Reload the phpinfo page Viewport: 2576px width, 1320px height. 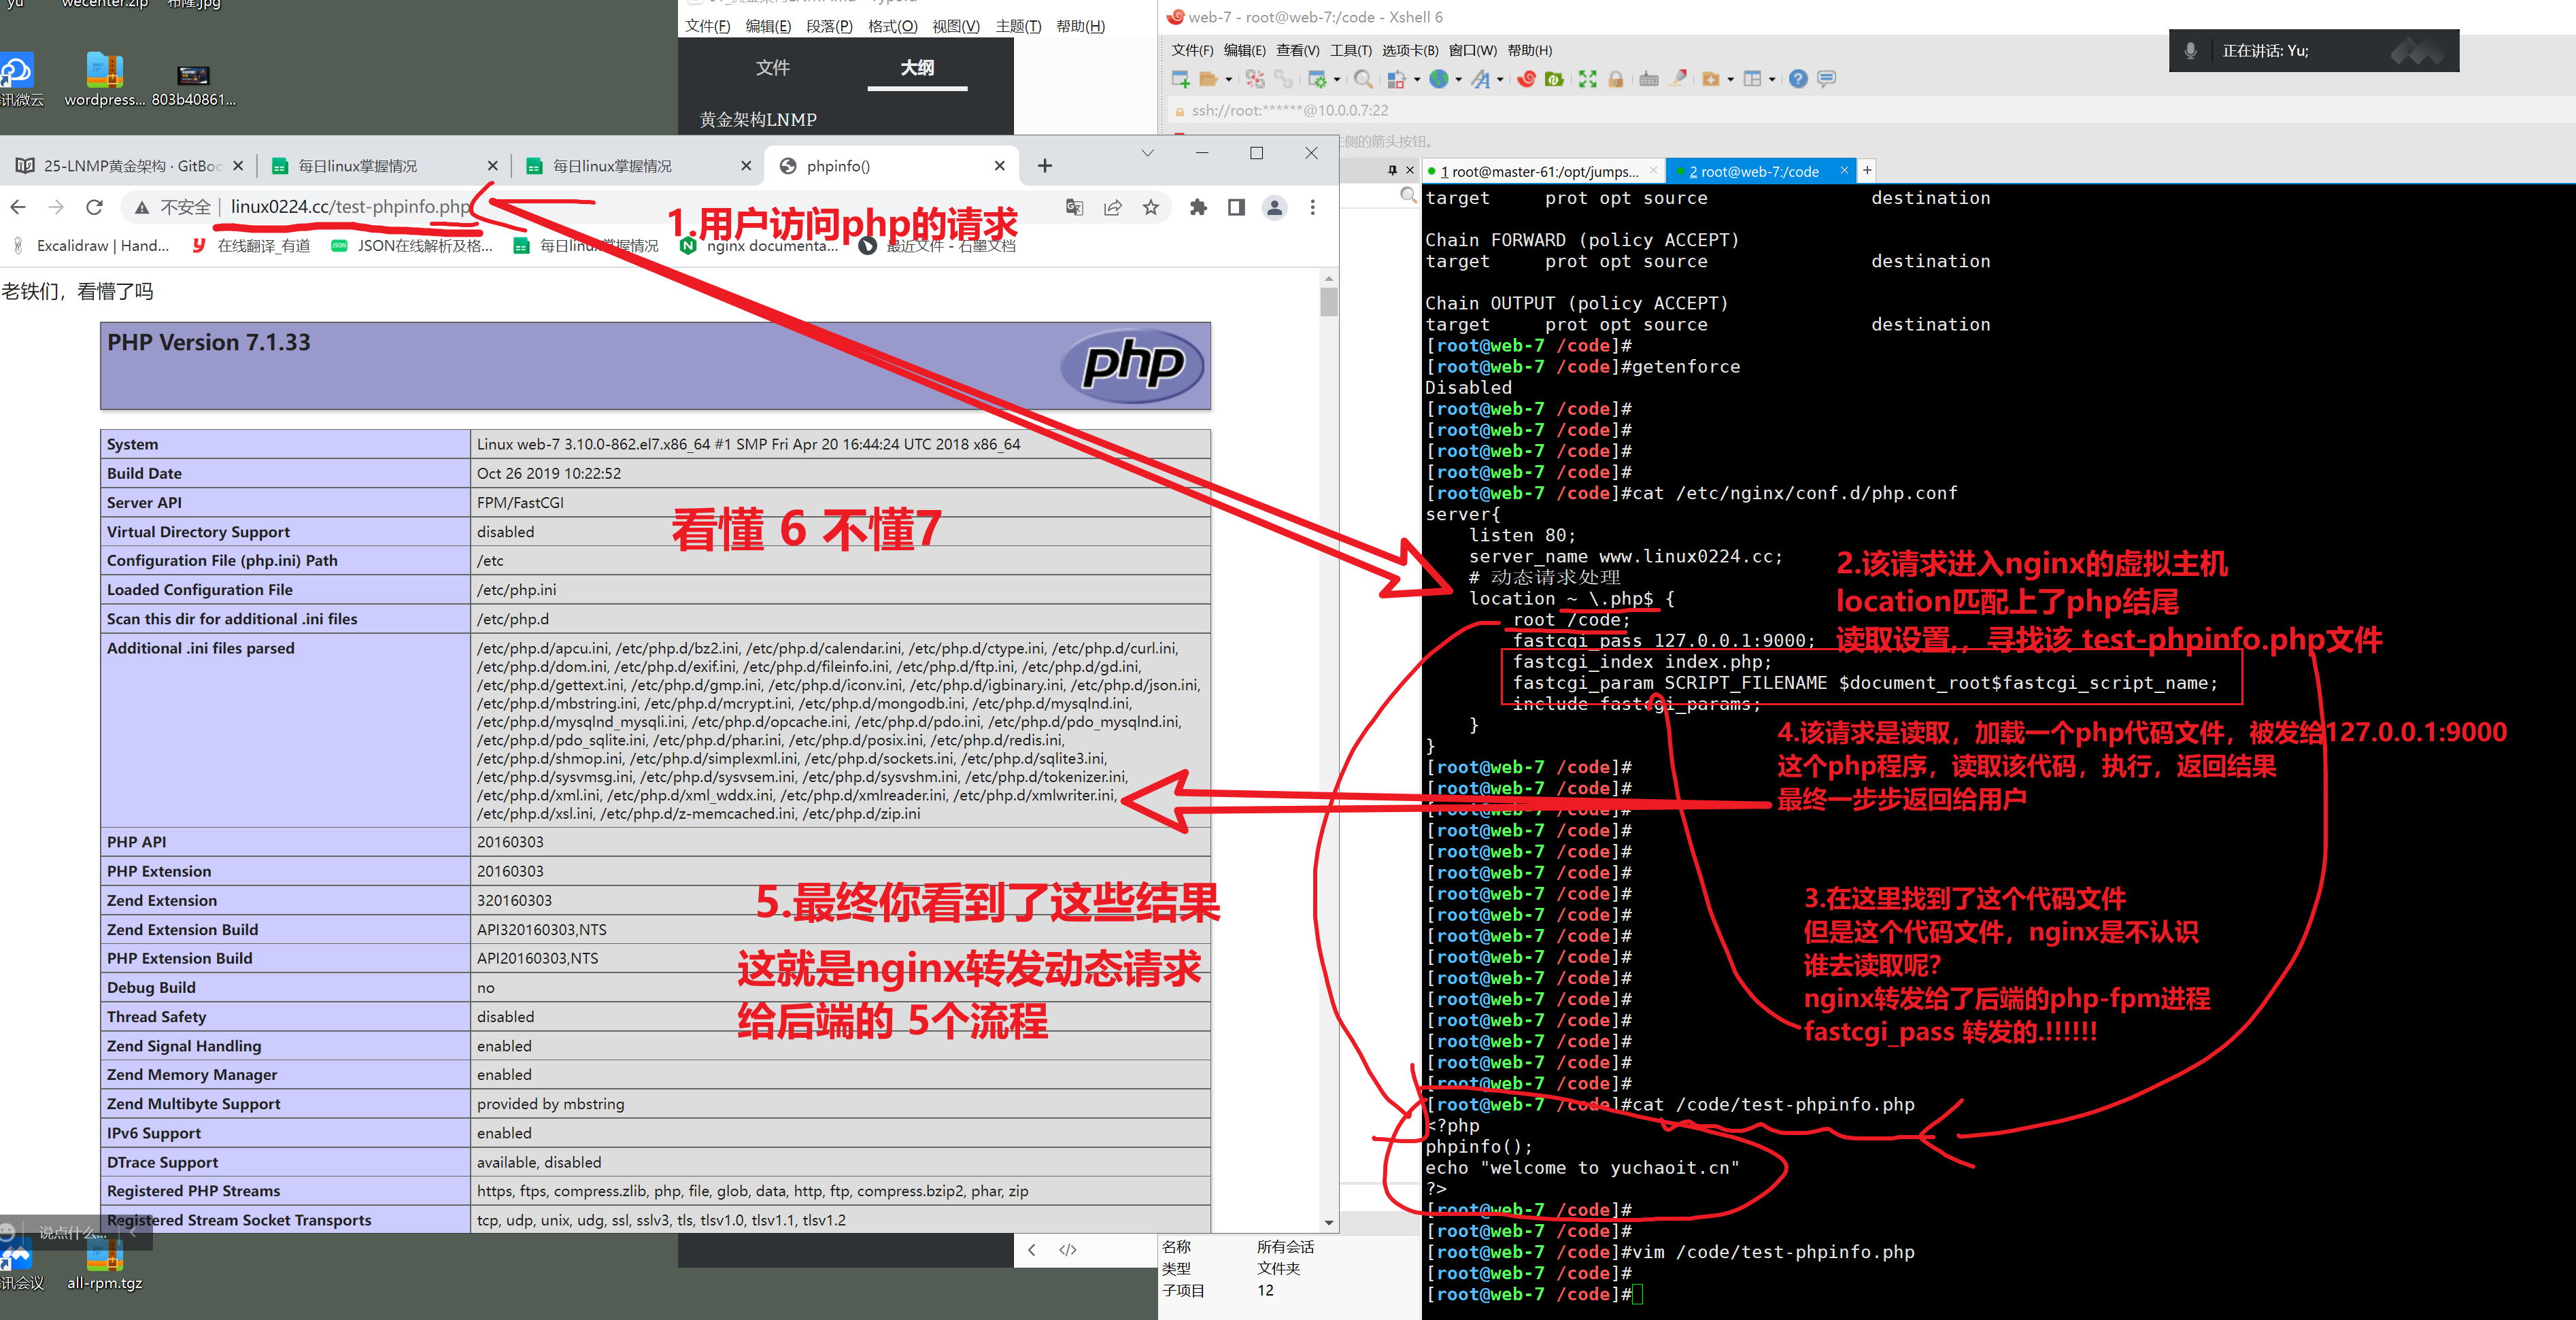click(94, 207)
